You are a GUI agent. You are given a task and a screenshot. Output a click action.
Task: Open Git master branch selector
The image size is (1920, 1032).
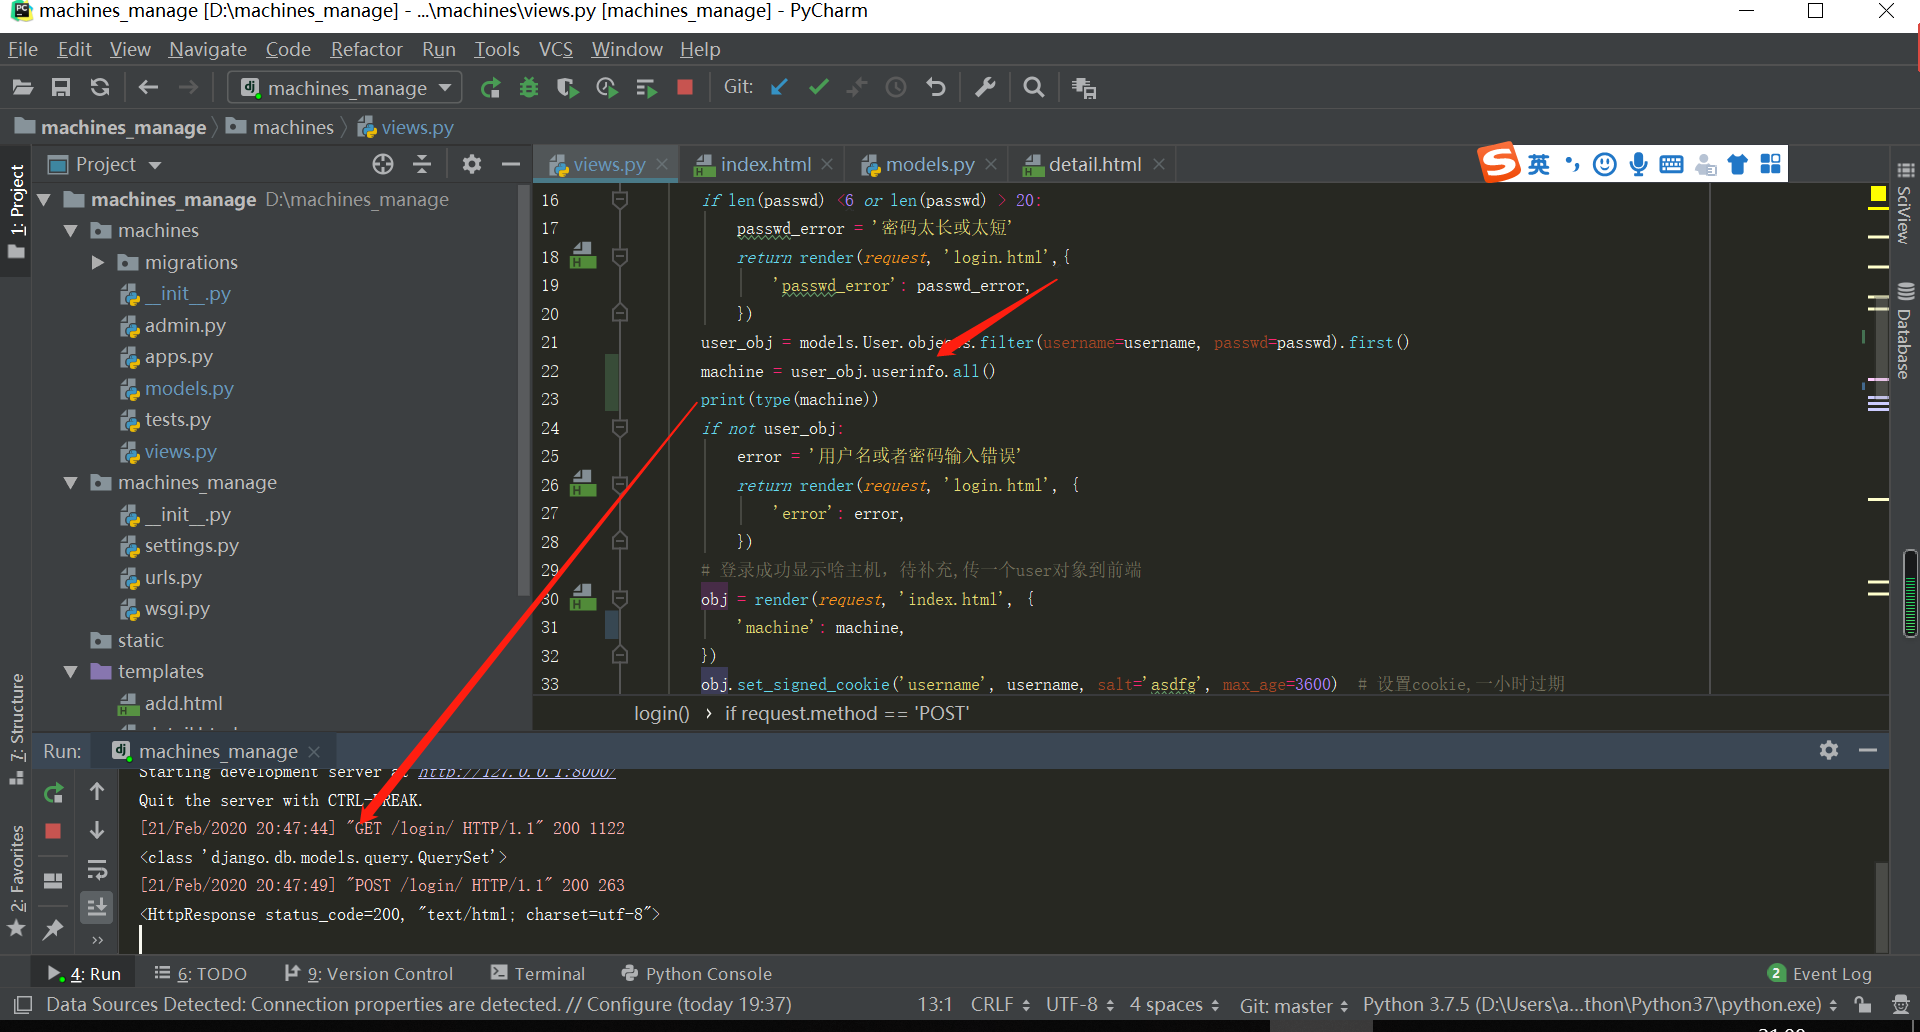(1294, 1005)
